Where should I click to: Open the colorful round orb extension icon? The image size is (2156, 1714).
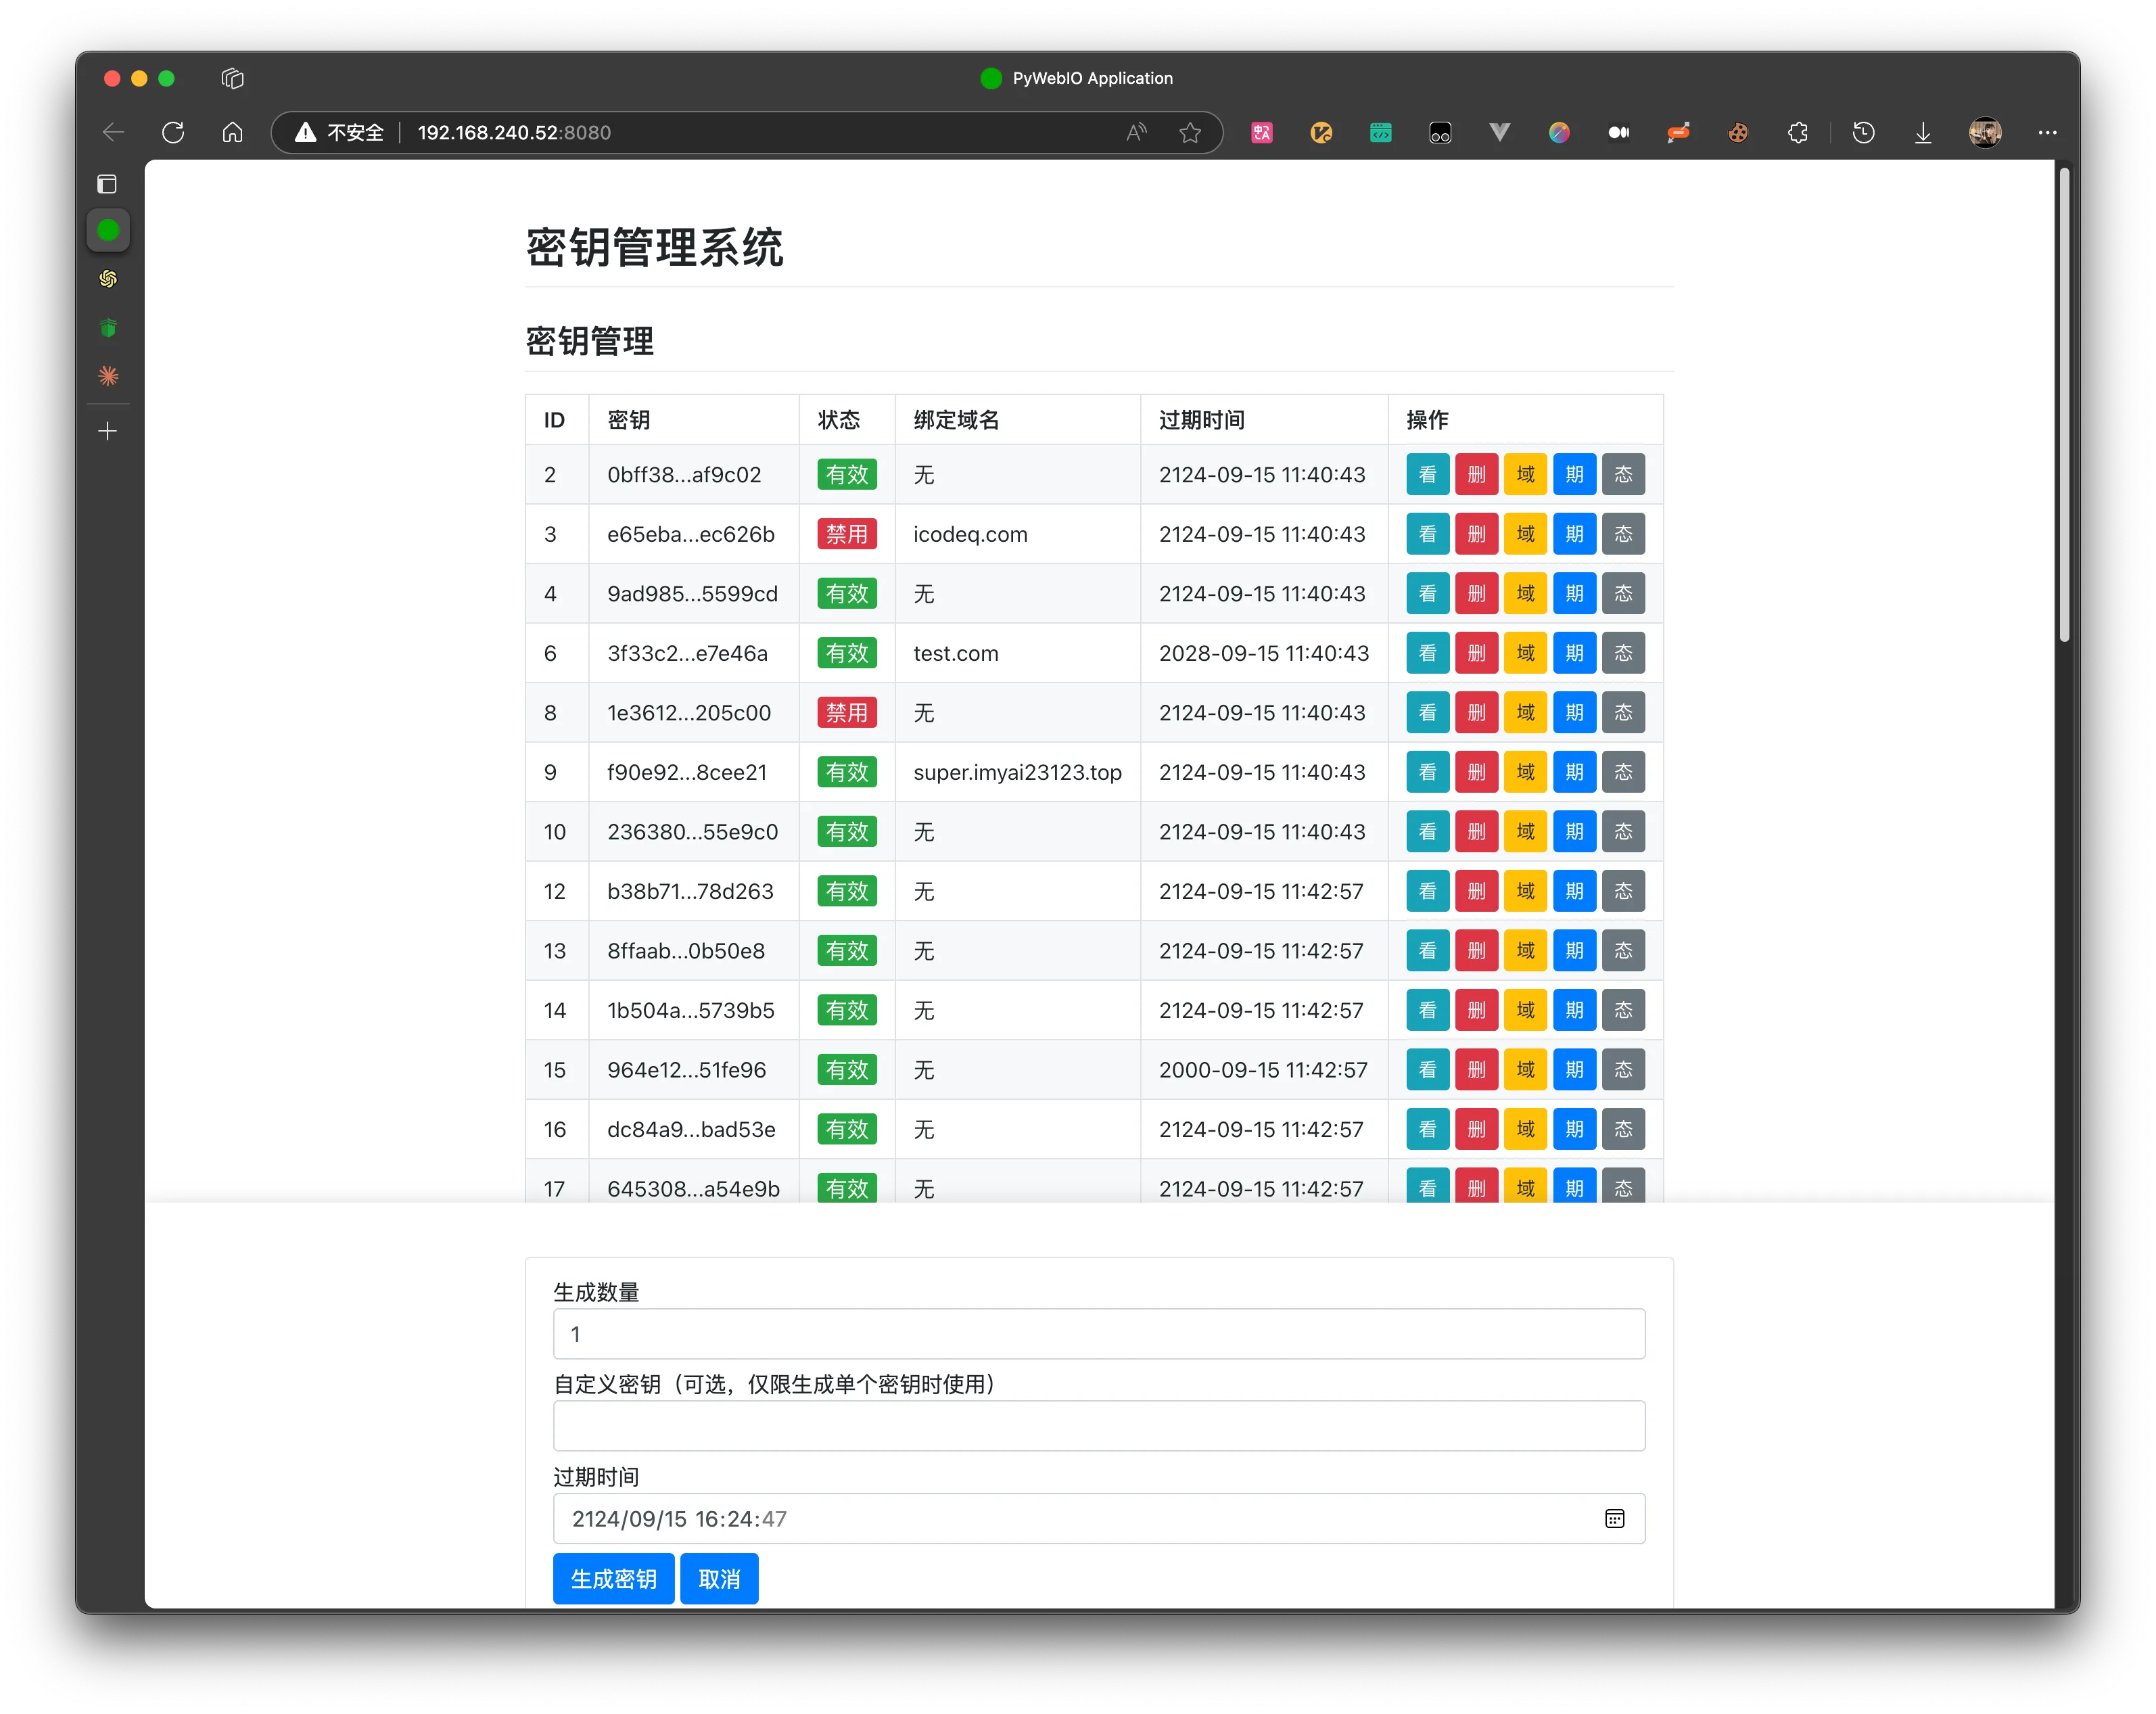click(1559, 132)
